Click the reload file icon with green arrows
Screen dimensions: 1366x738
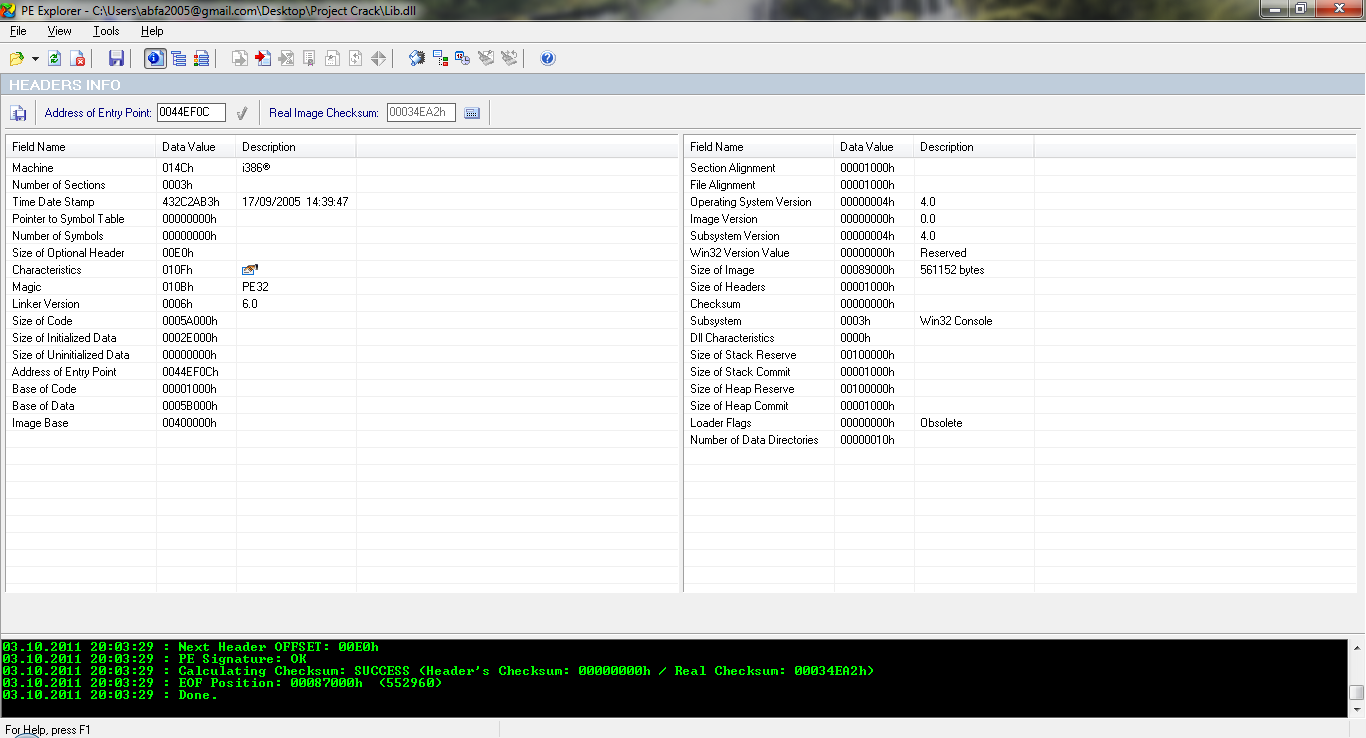click(55, 59)
